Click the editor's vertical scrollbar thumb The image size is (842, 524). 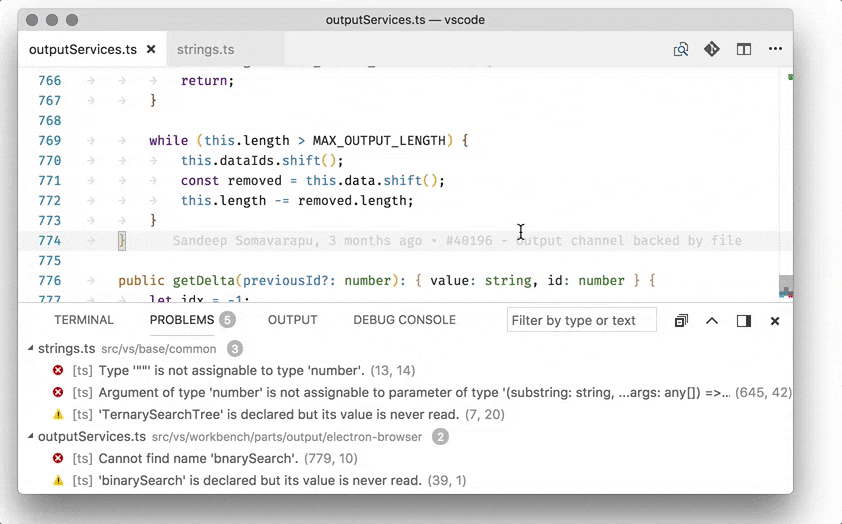pos(786,286)
